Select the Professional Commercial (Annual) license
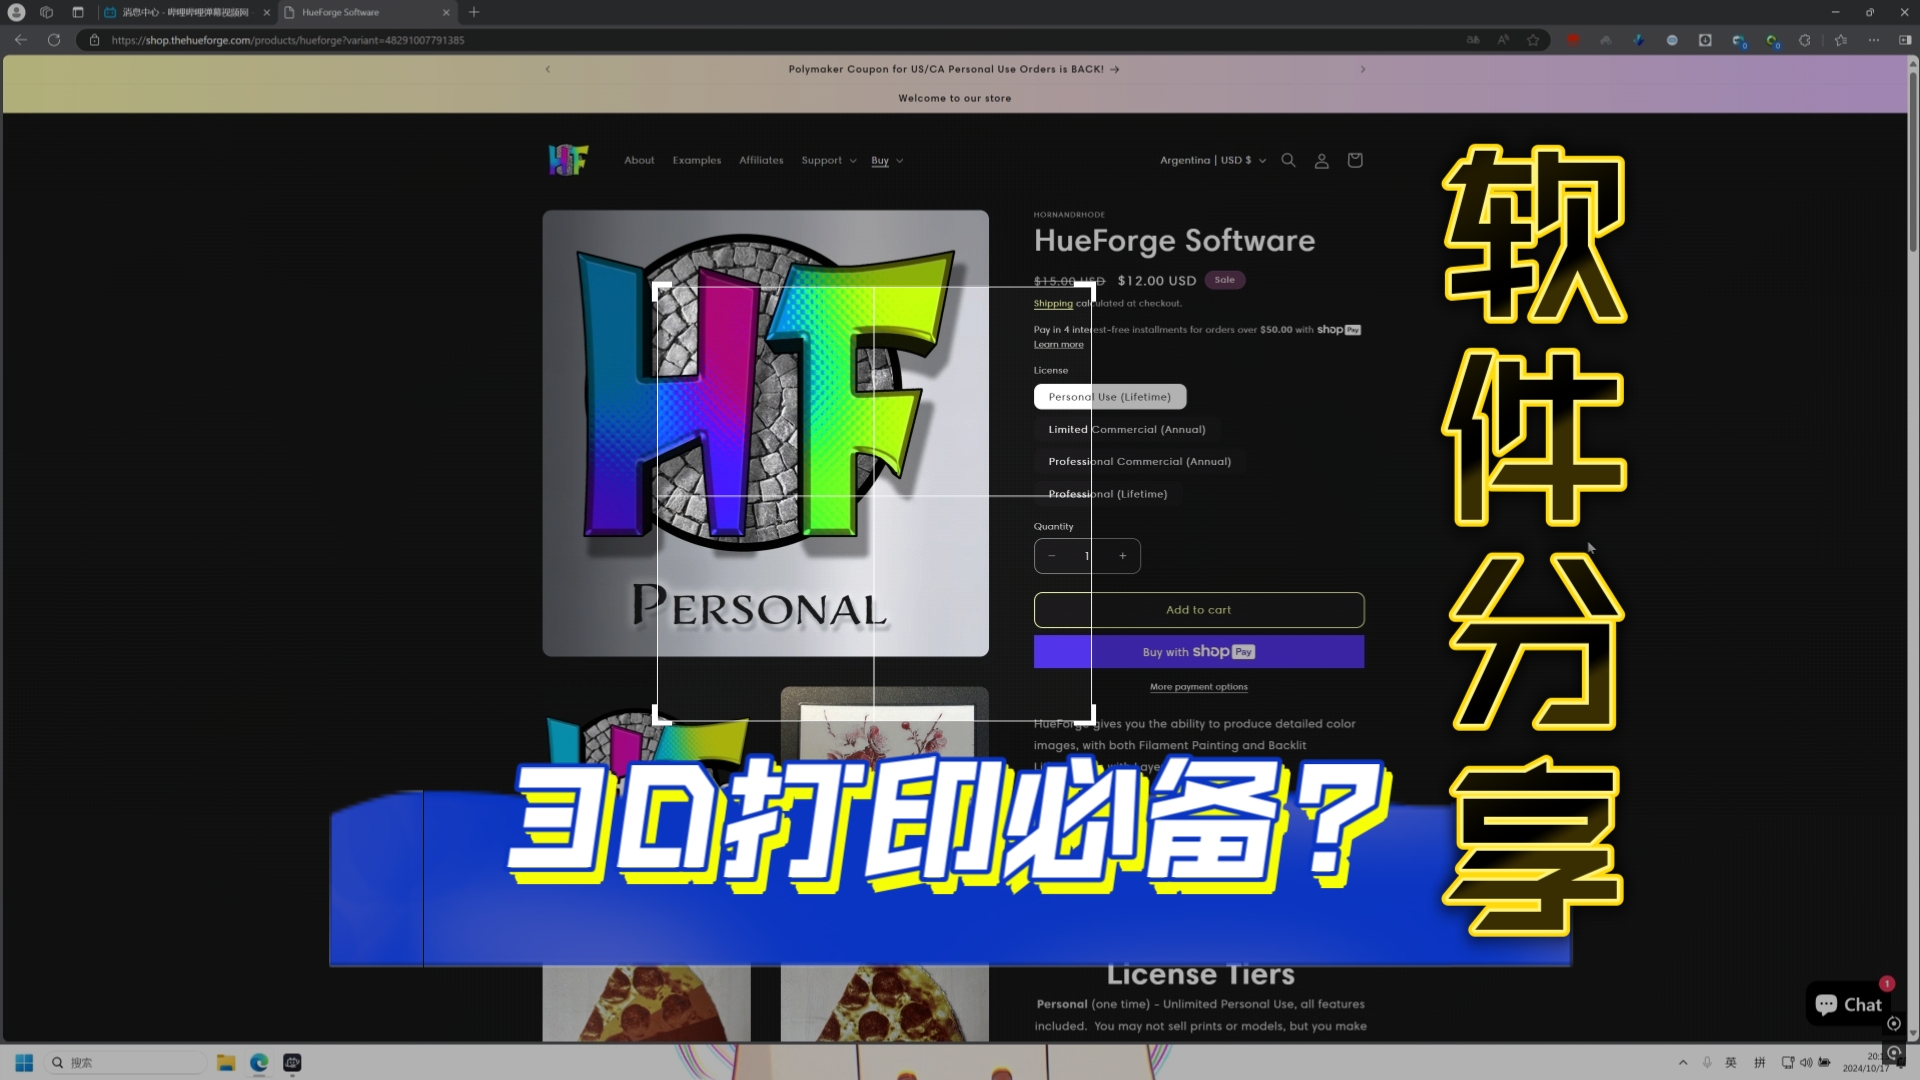The width and height of the screenshot is (1920, 1080). coord(1139,461)
